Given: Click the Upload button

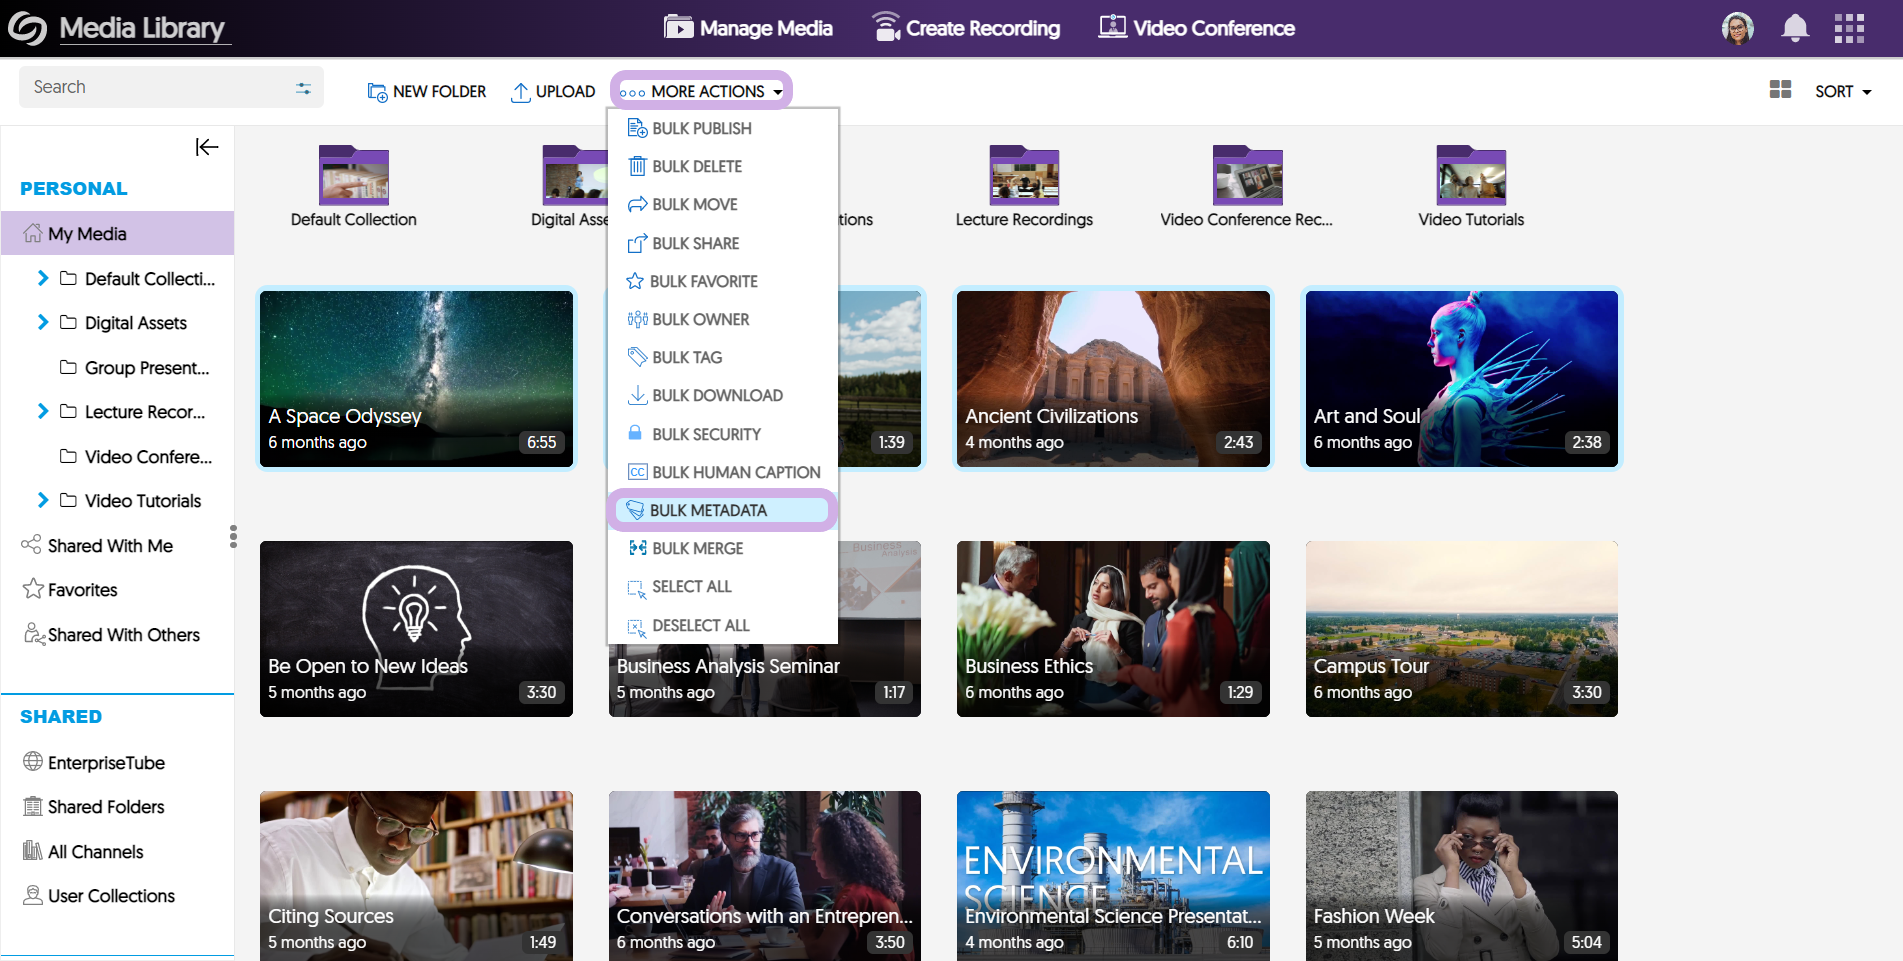Looking at the screenshot, I should (553, 91).
